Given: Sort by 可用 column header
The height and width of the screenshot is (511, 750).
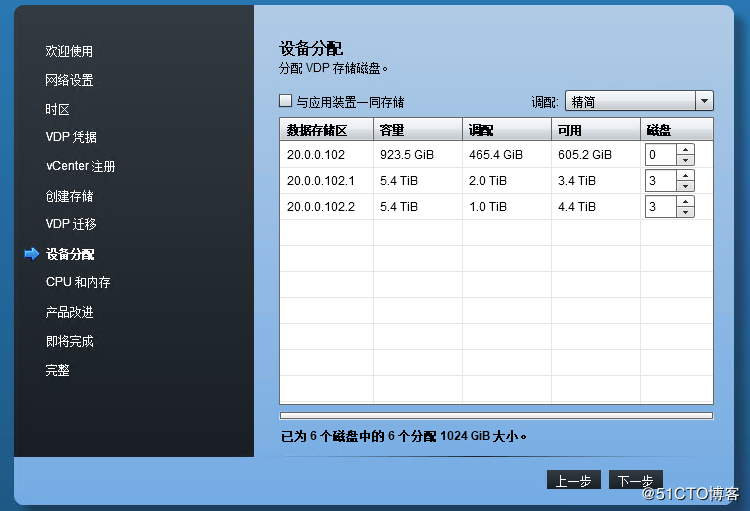Looking at the screenshot, I should pyautogui.click(x=596, y=130).
